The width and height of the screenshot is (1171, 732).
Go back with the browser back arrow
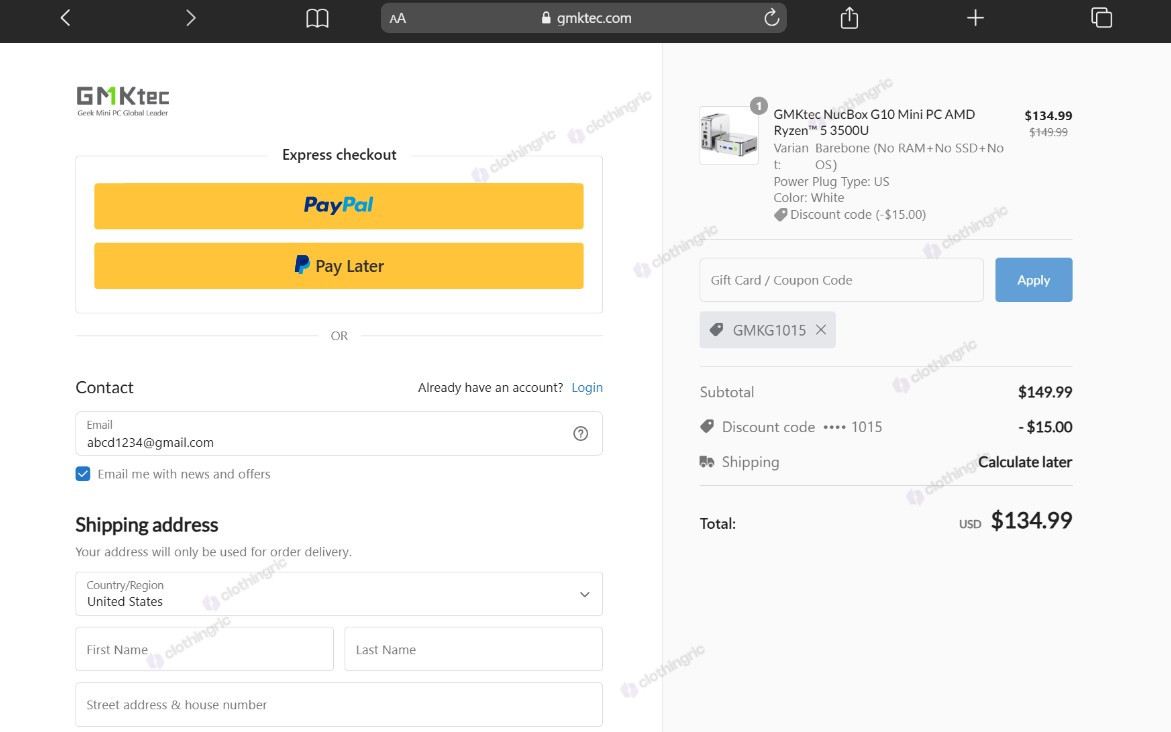tap(66, 18)
